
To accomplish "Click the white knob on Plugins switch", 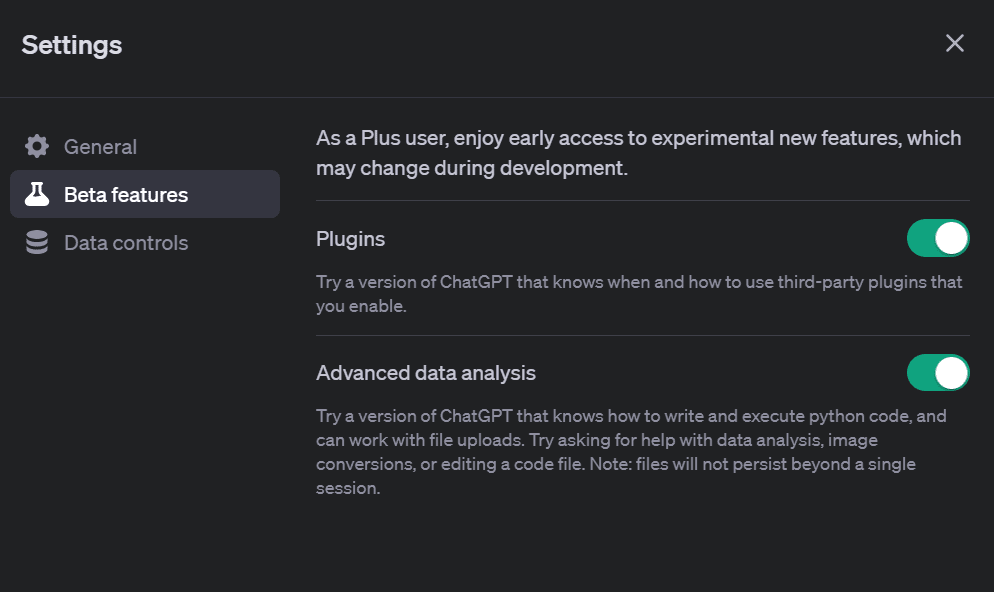I will click(952, 238).
